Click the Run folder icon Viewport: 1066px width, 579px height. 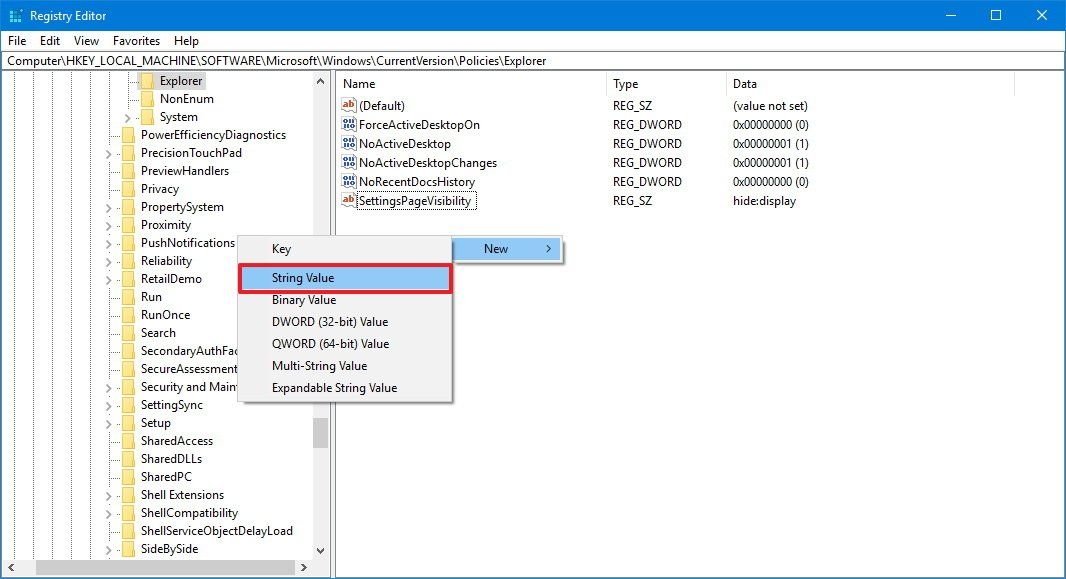click(x=128, y=297)
